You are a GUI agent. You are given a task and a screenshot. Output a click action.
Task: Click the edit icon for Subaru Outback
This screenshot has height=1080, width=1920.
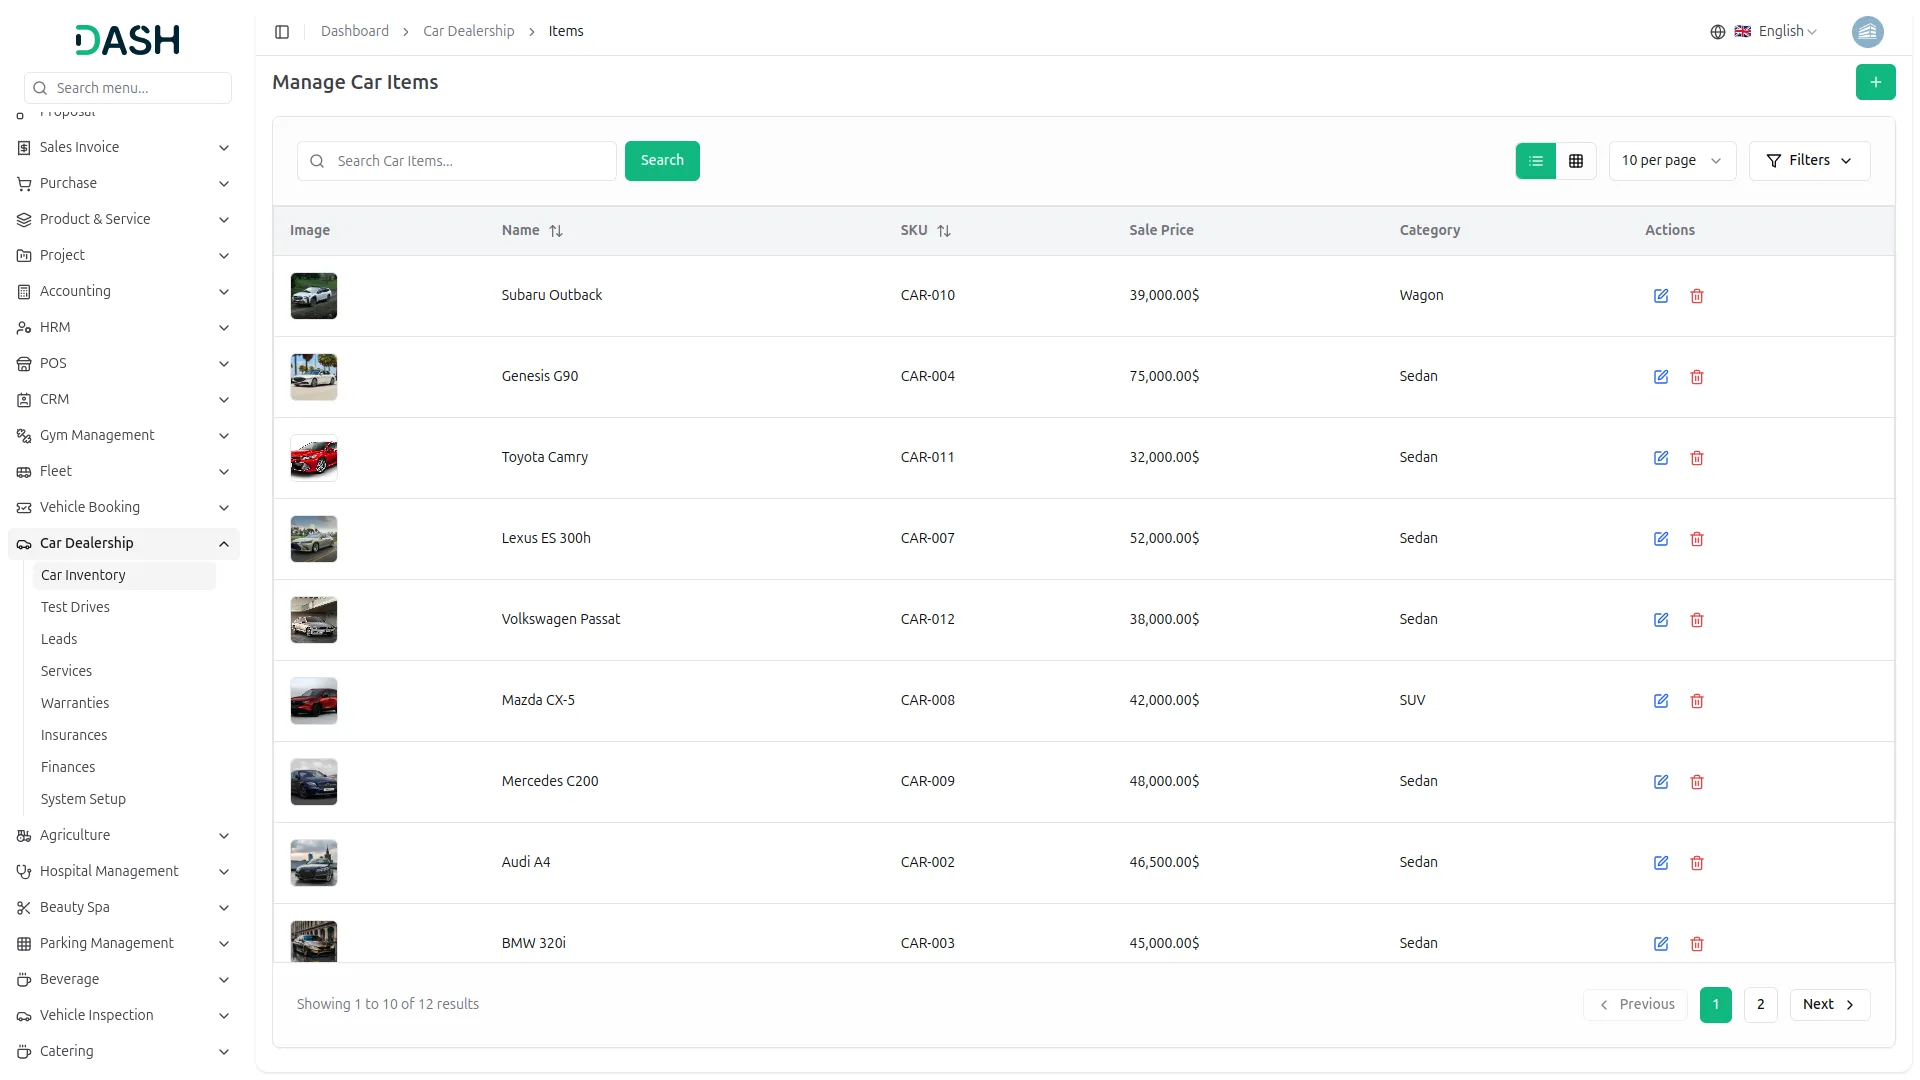click(x=1660, y=296)
